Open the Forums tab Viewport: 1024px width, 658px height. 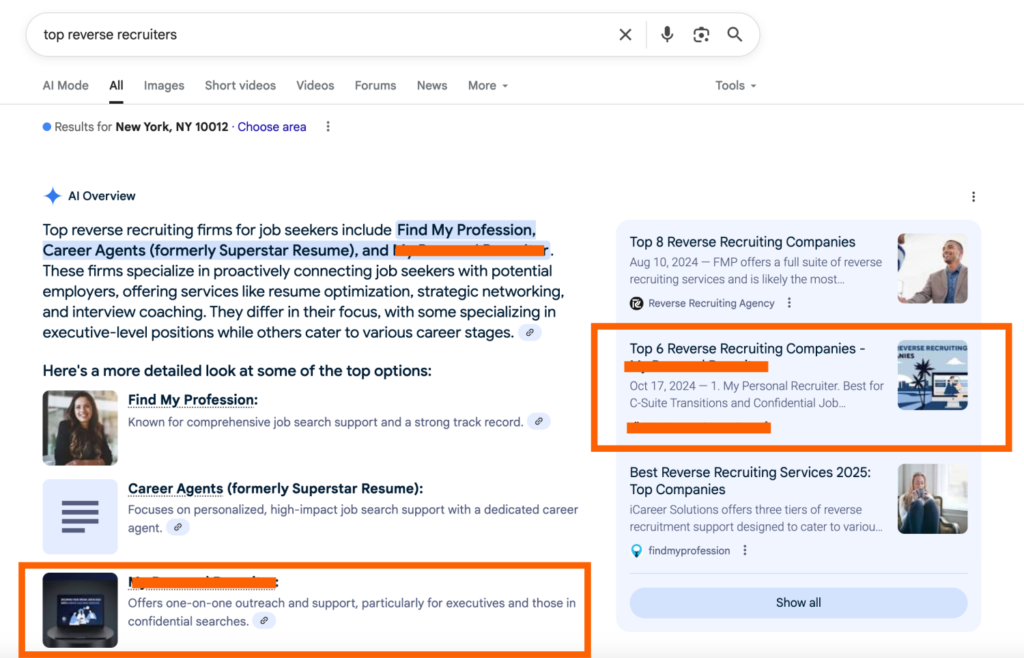click(x=376, y=86)
